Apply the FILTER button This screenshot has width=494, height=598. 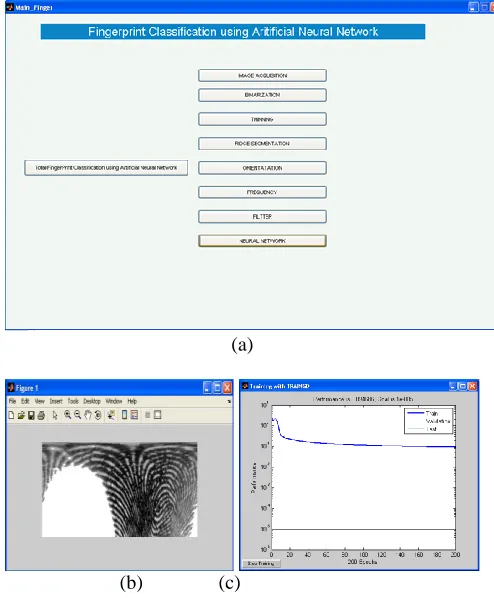point(262,216)
